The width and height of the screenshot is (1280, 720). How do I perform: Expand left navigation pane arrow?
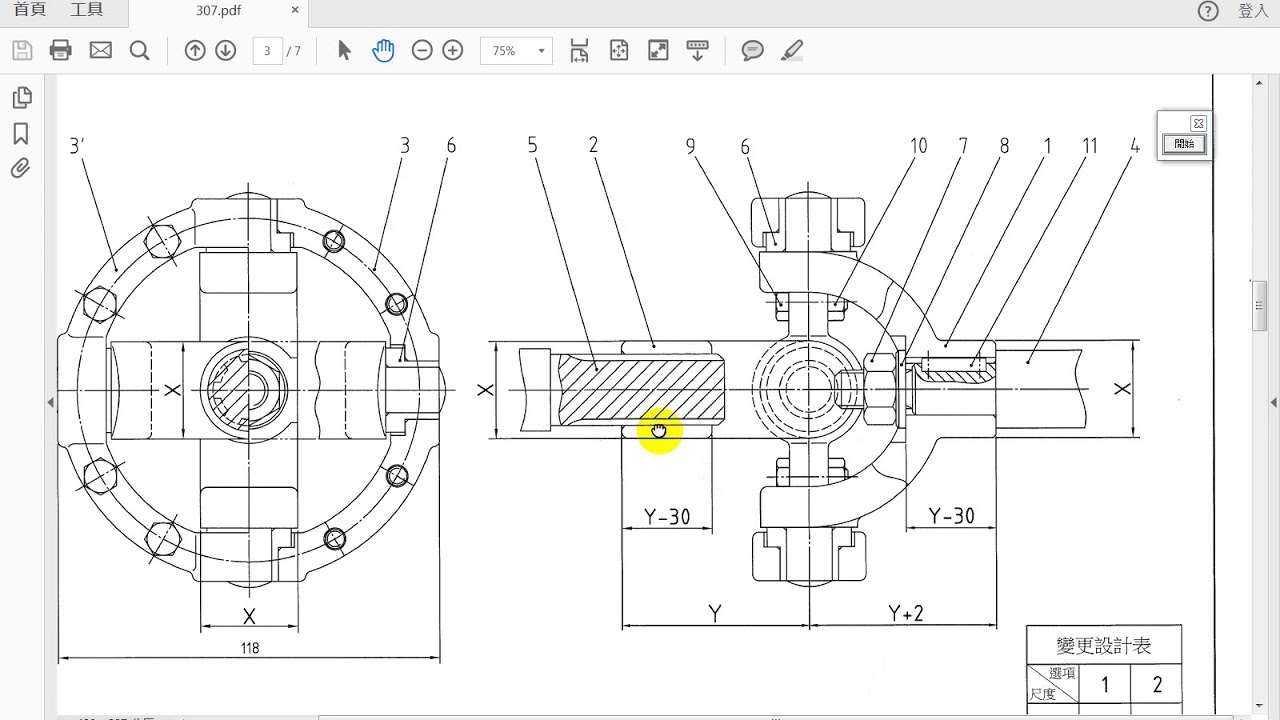[50, 403]
